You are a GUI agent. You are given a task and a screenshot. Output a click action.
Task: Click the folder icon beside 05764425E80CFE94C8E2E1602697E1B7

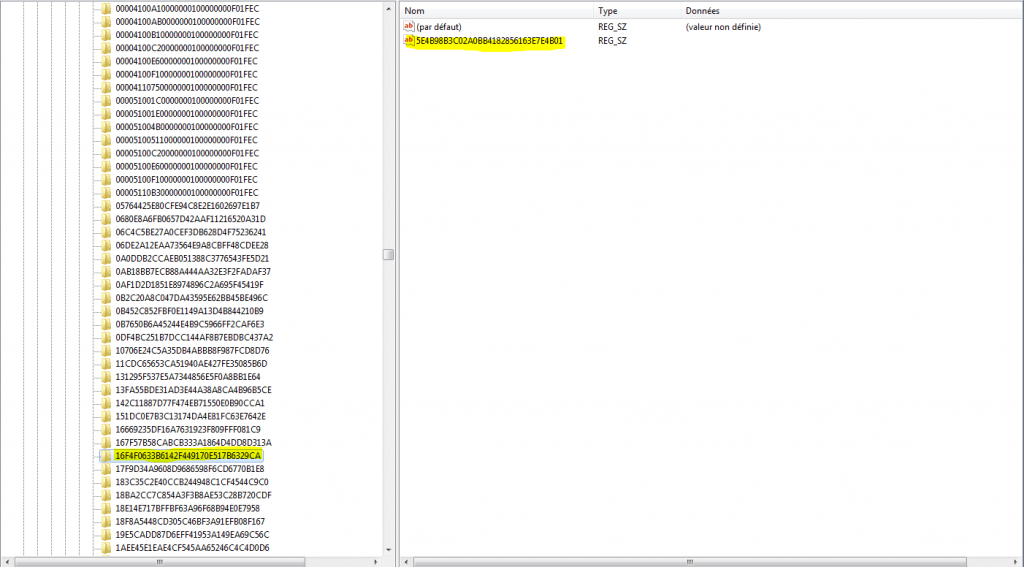(106, 206)
